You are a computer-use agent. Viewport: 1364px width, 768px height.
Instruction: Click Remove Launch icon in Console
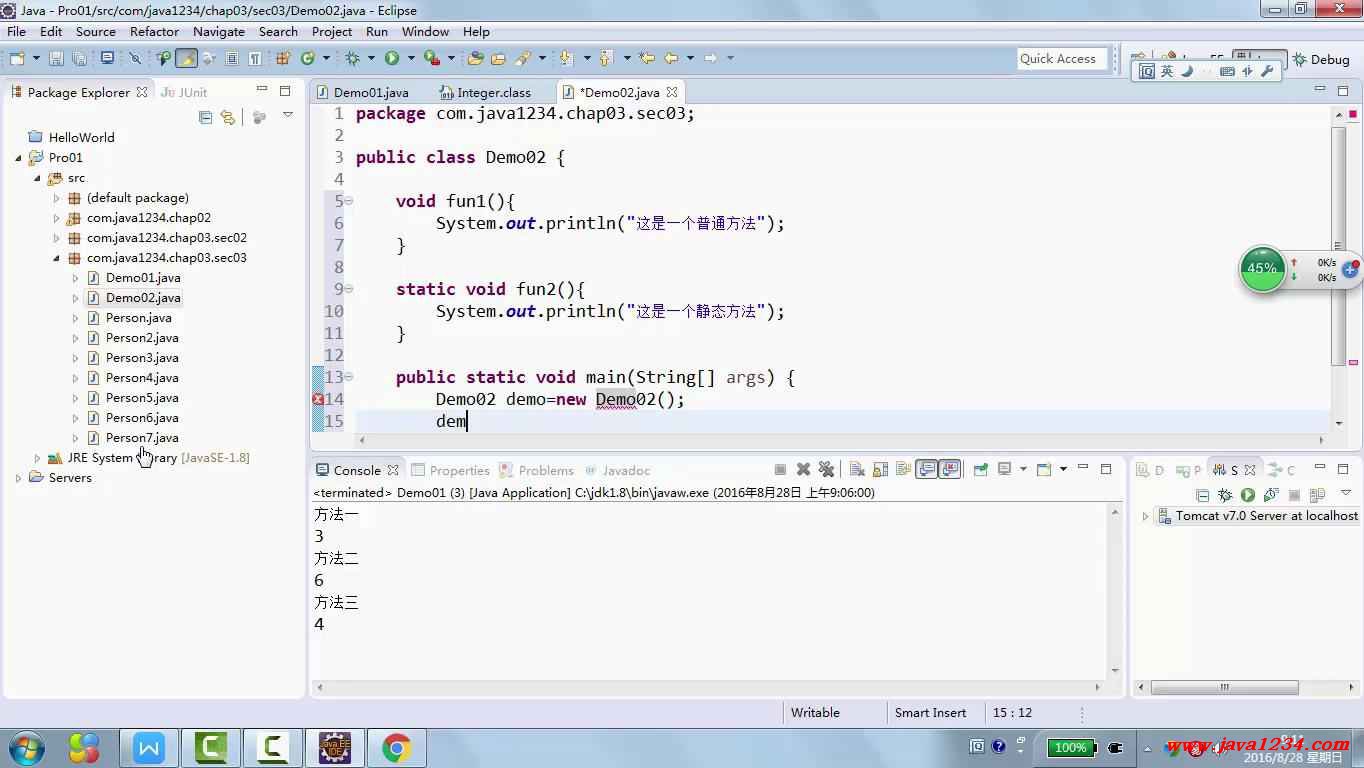pyautogui.click(x=803, y=469)
